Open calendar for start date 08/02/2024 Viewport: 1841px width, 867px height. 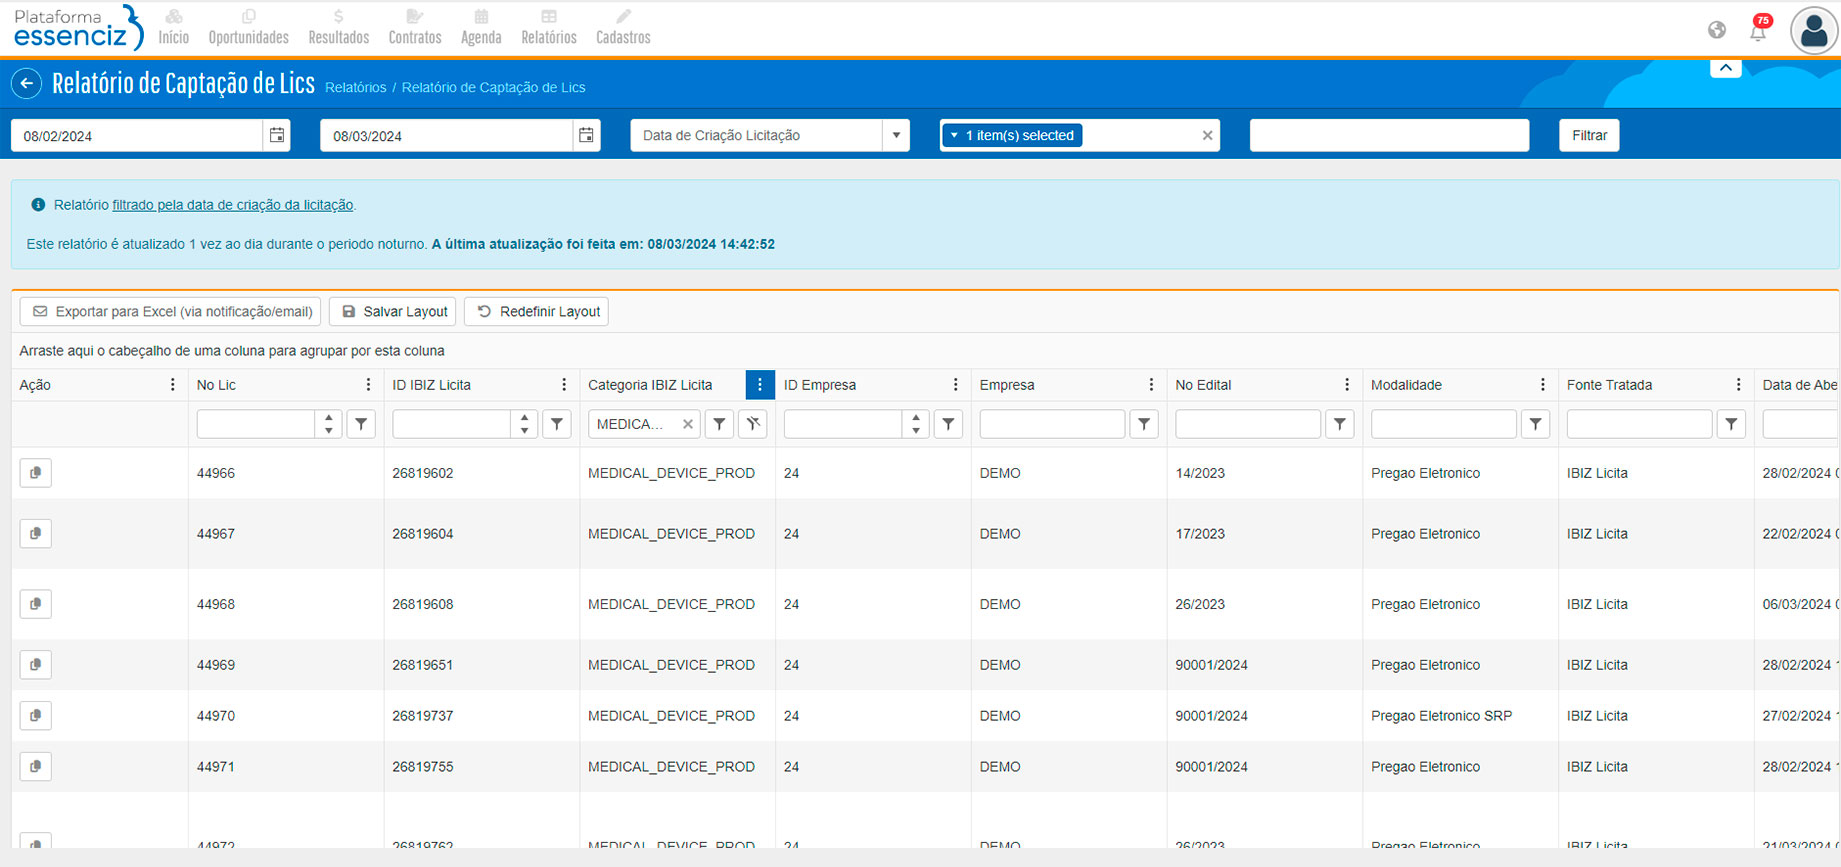pyautogui.click(x=277, y=135)
